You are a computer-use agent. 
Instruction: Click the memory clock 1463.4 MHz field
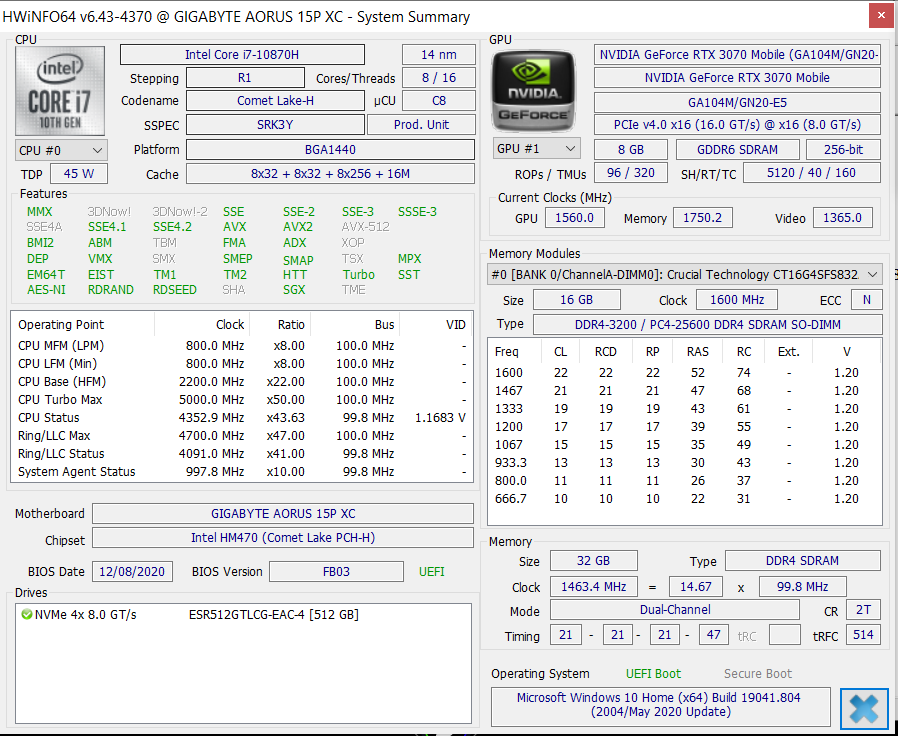coord(593,587)
